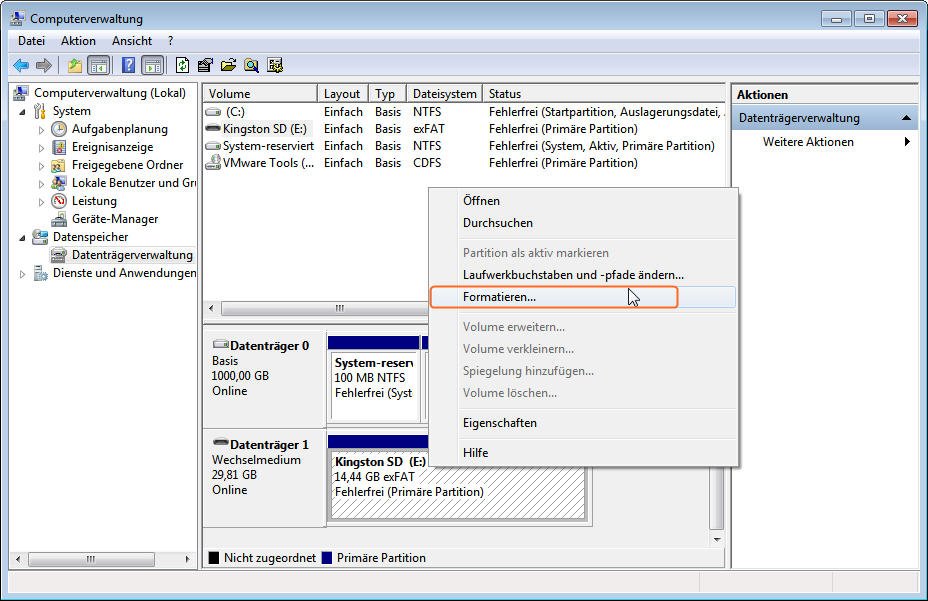The image size is (928, 601).
Task: Collapse the Datenspeicher node
Action: tap(22, 237)
